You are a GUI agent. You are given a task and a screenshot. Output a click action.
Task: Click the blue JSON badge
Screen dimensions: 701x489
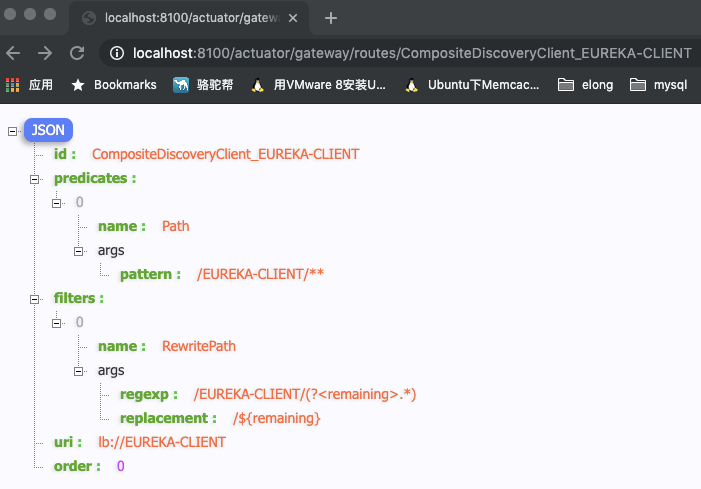(x=48, y=130)
